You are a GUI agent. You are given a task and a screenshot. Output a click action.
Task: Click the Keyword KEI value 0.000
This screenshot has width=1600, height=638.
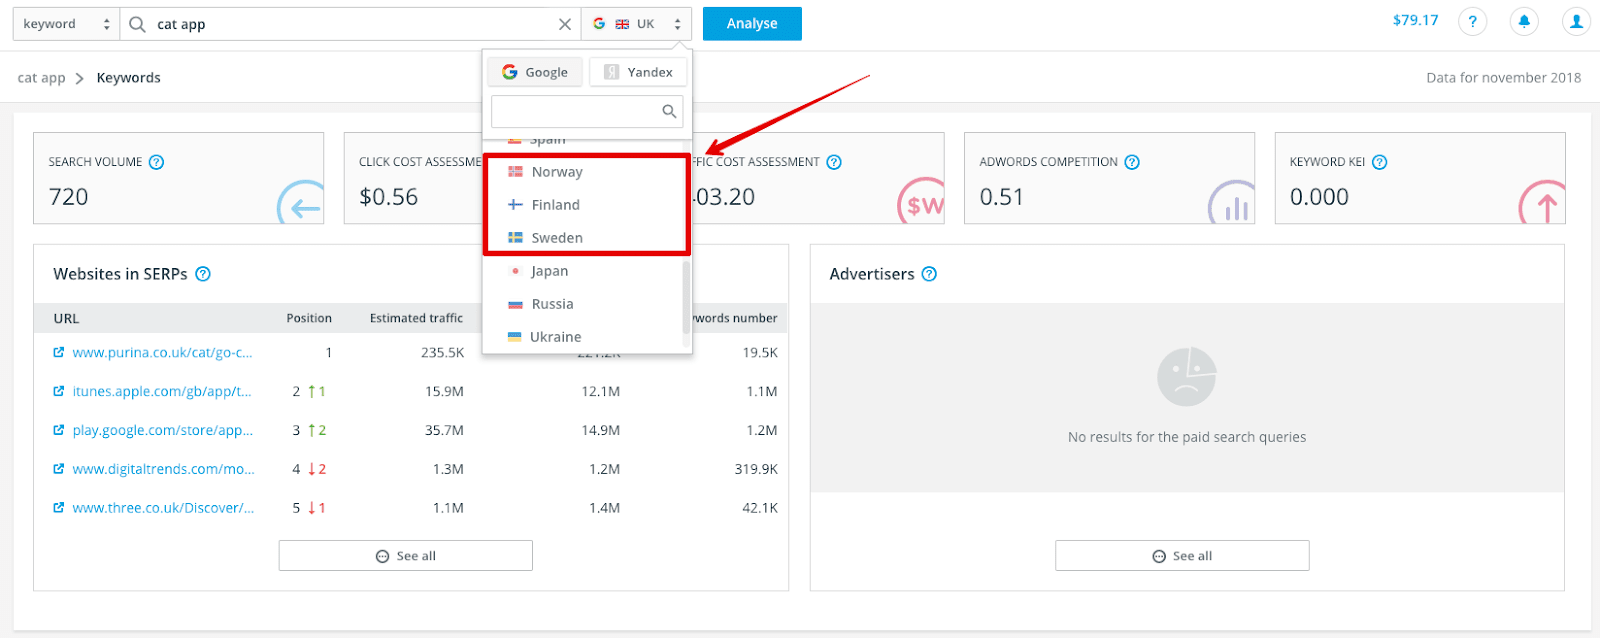point(1319,197)
